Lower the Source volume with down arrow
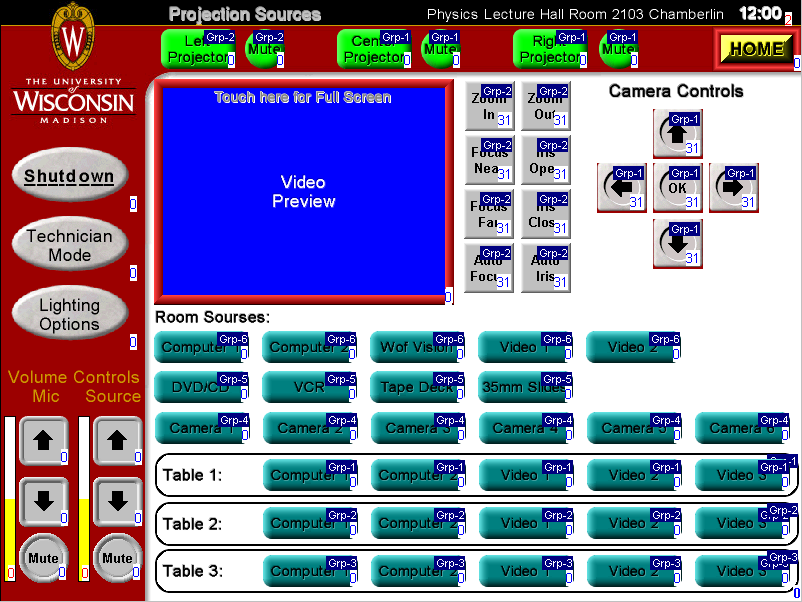The width and height of the screenshot is (802, 602). (117, 501)
